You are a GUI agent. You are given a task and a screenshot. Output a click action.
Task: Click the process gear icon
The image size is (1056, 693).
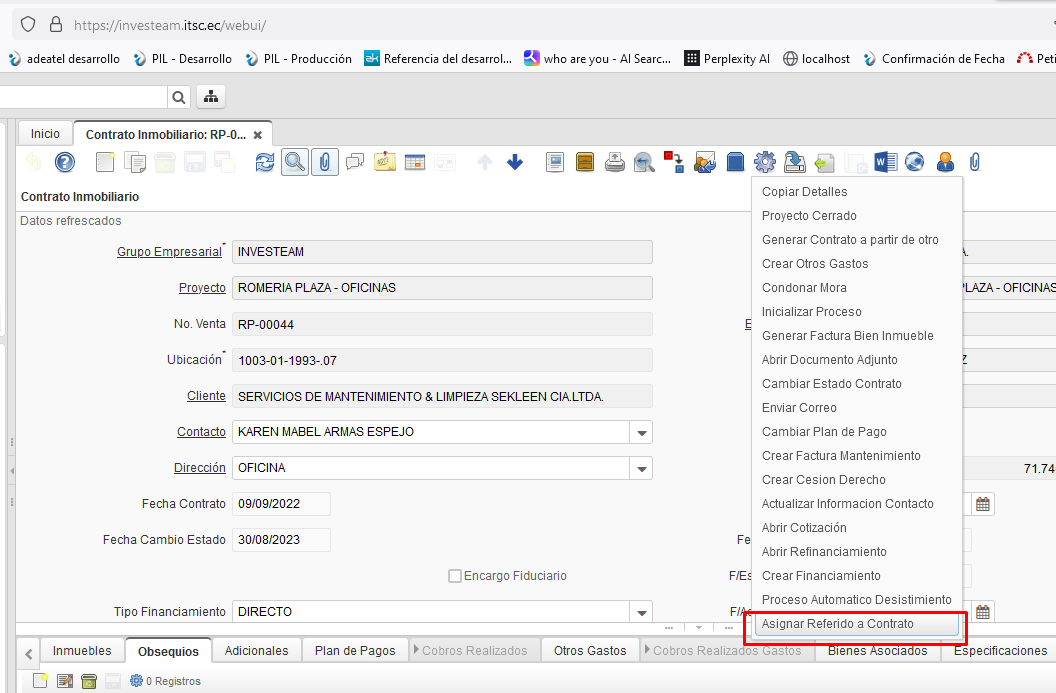pos(765,162)
